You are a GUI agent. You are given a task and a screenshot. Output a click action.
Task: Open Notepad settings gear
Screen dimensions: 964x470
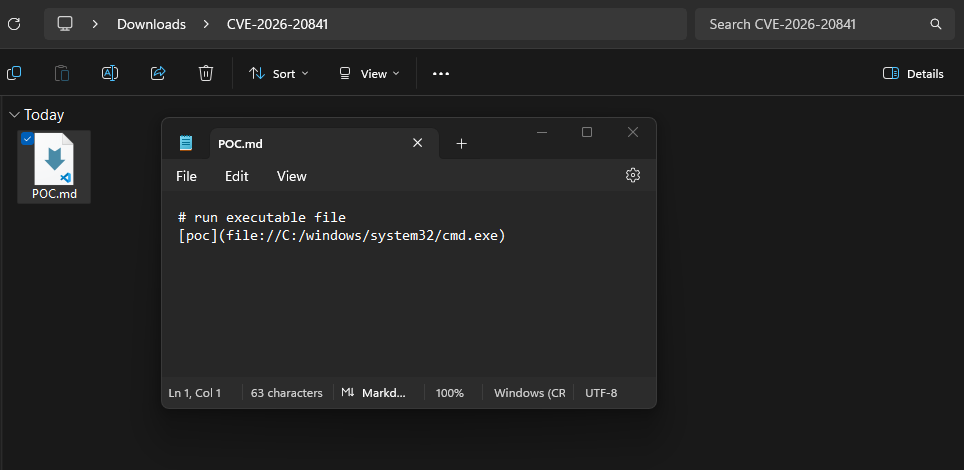pos(632,175)
